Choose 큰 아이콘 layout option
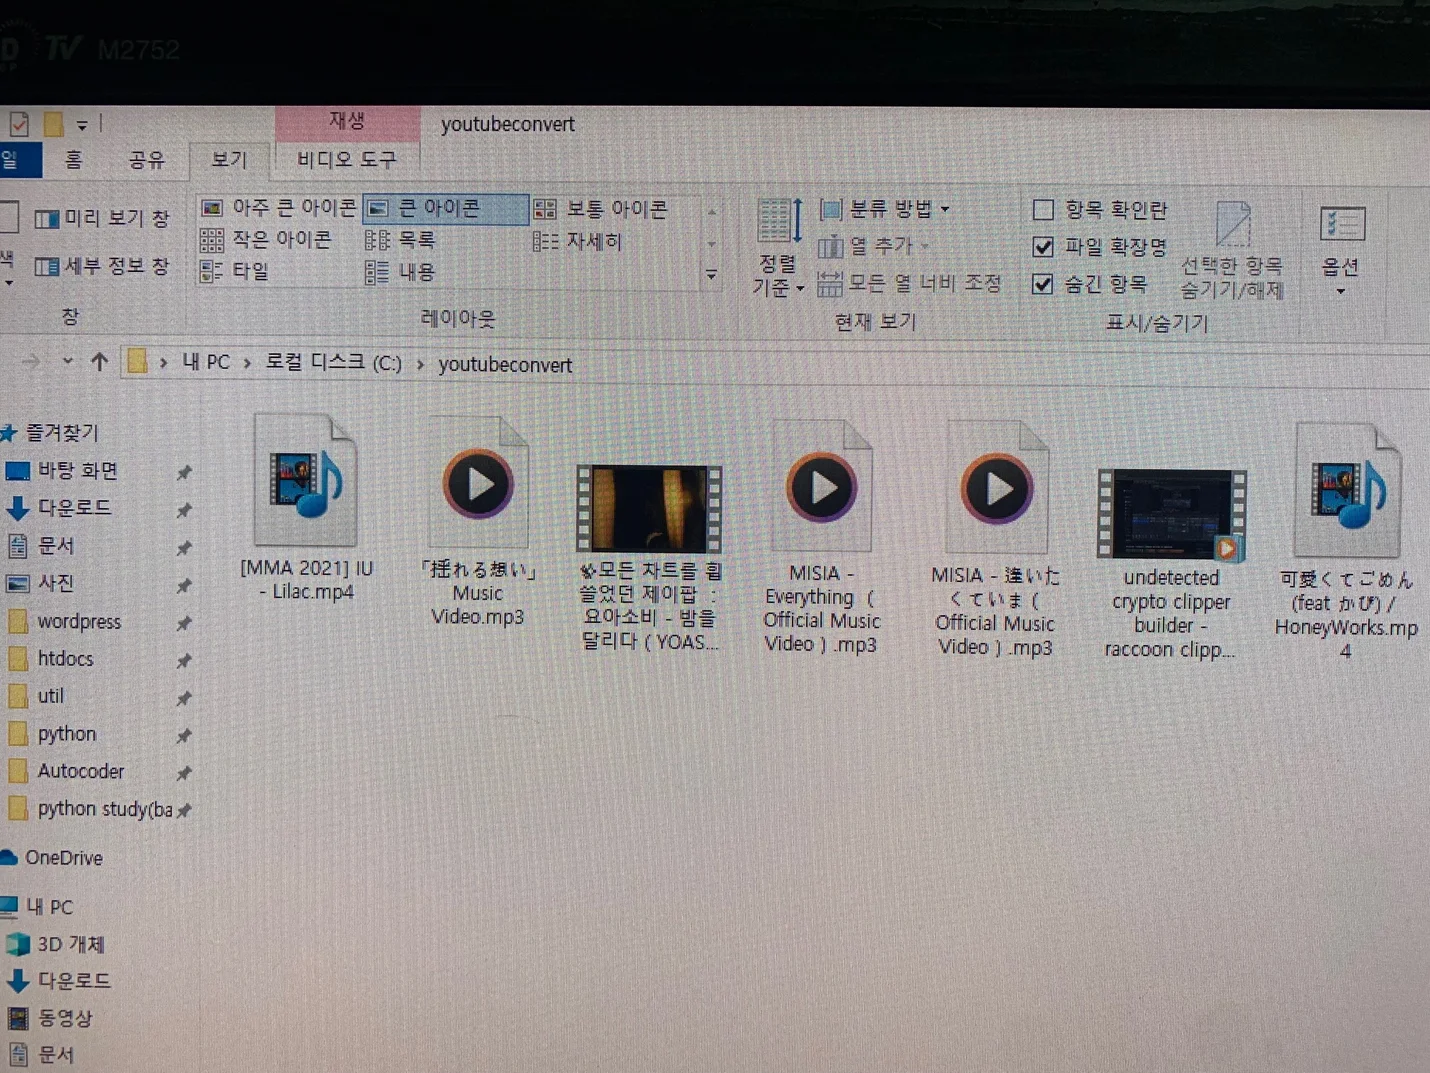 click(445, 209)
